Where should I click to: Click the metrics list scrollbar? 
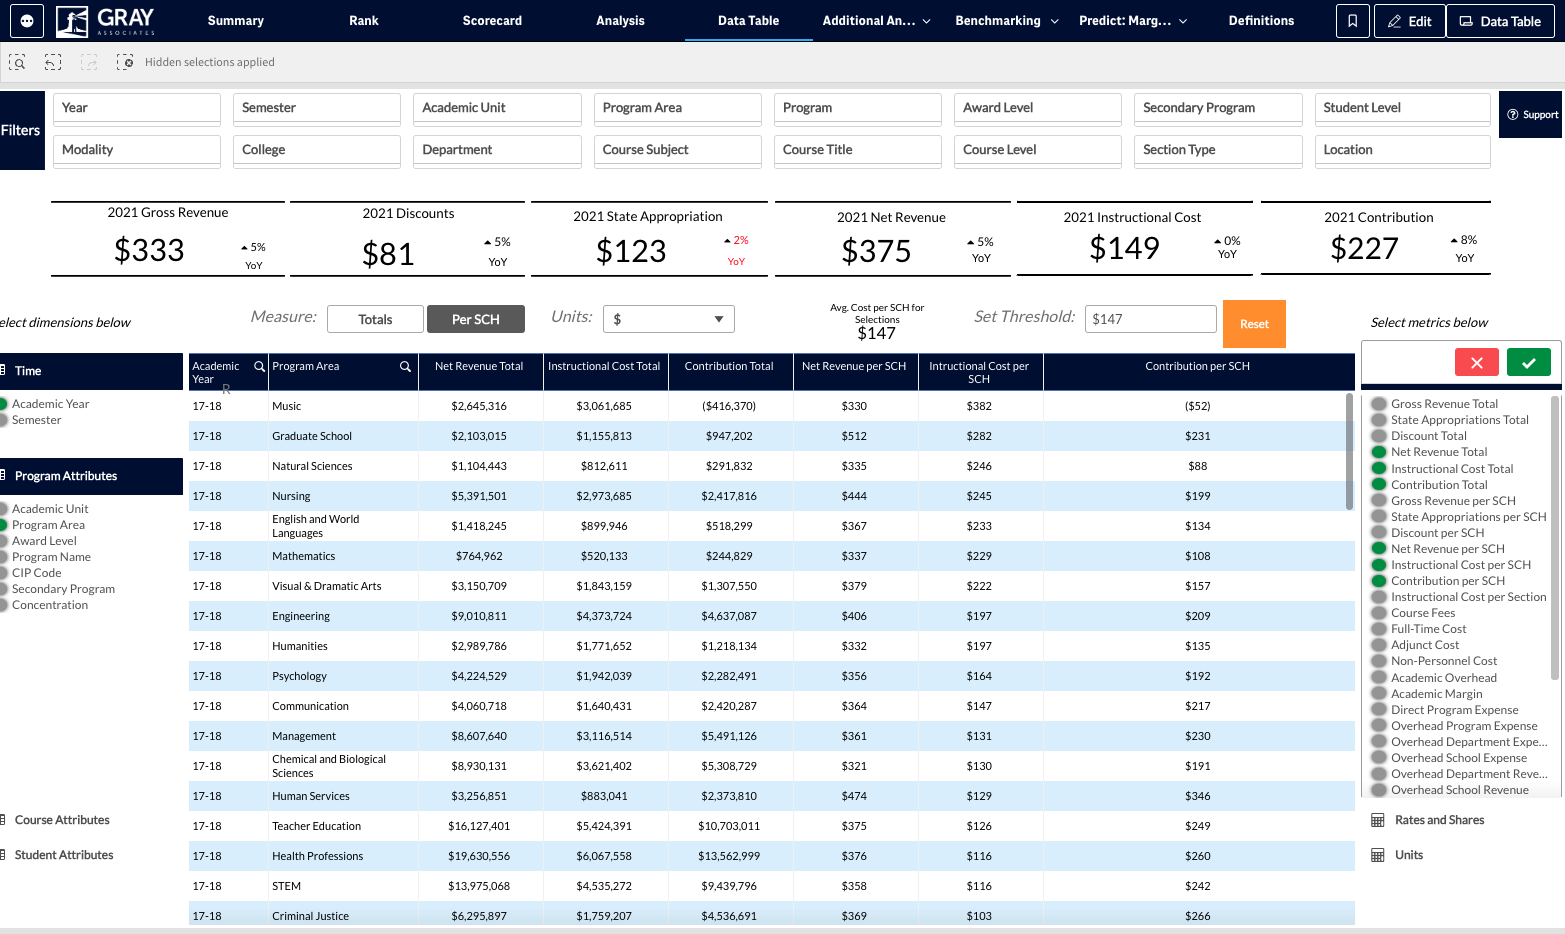tap(1555, 538)
